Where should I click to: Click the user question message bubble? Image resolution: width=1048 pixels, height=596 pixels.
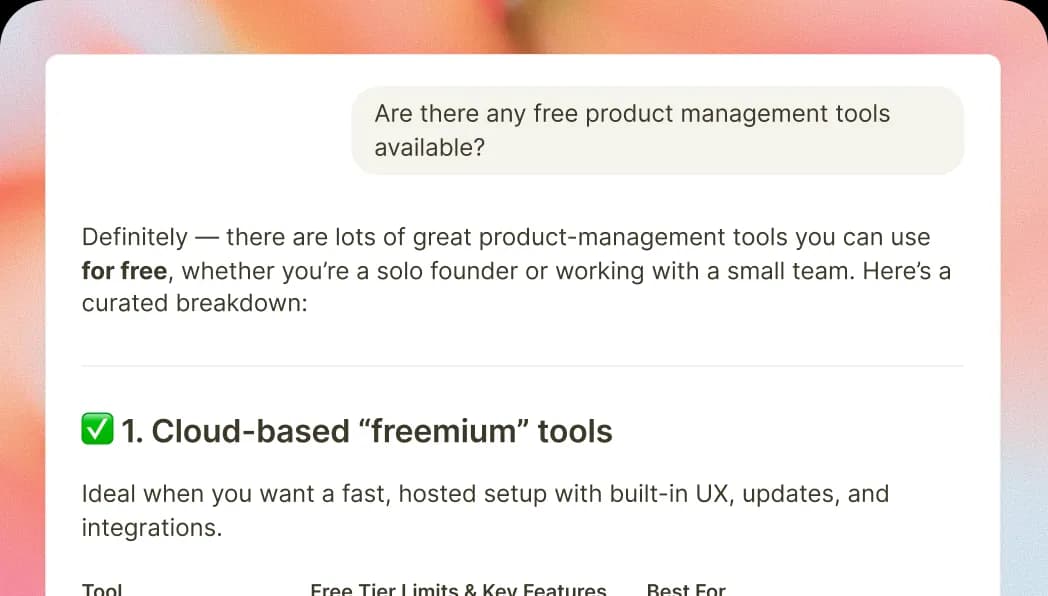[657, 130]
